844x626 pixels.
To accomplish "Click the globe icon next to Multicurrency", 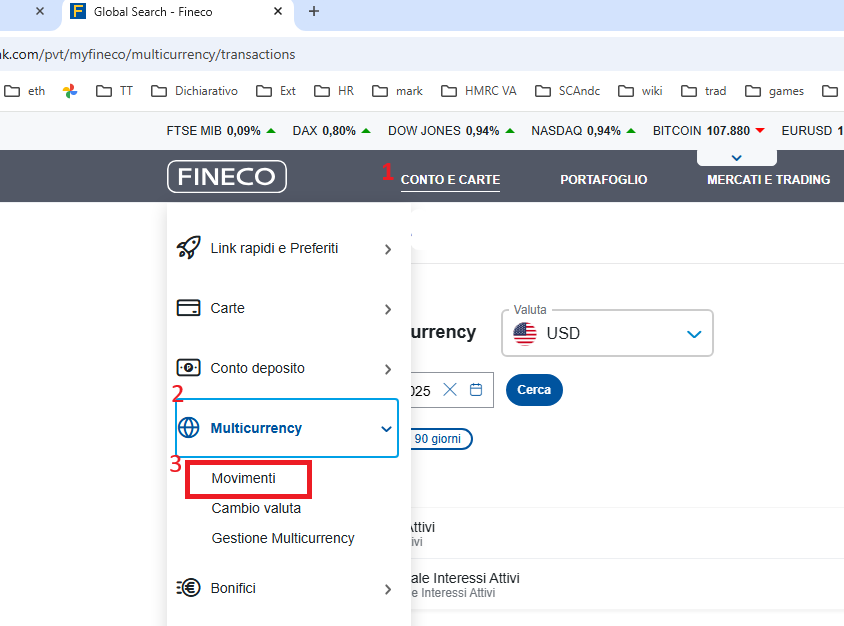I will tap(188, 428).
